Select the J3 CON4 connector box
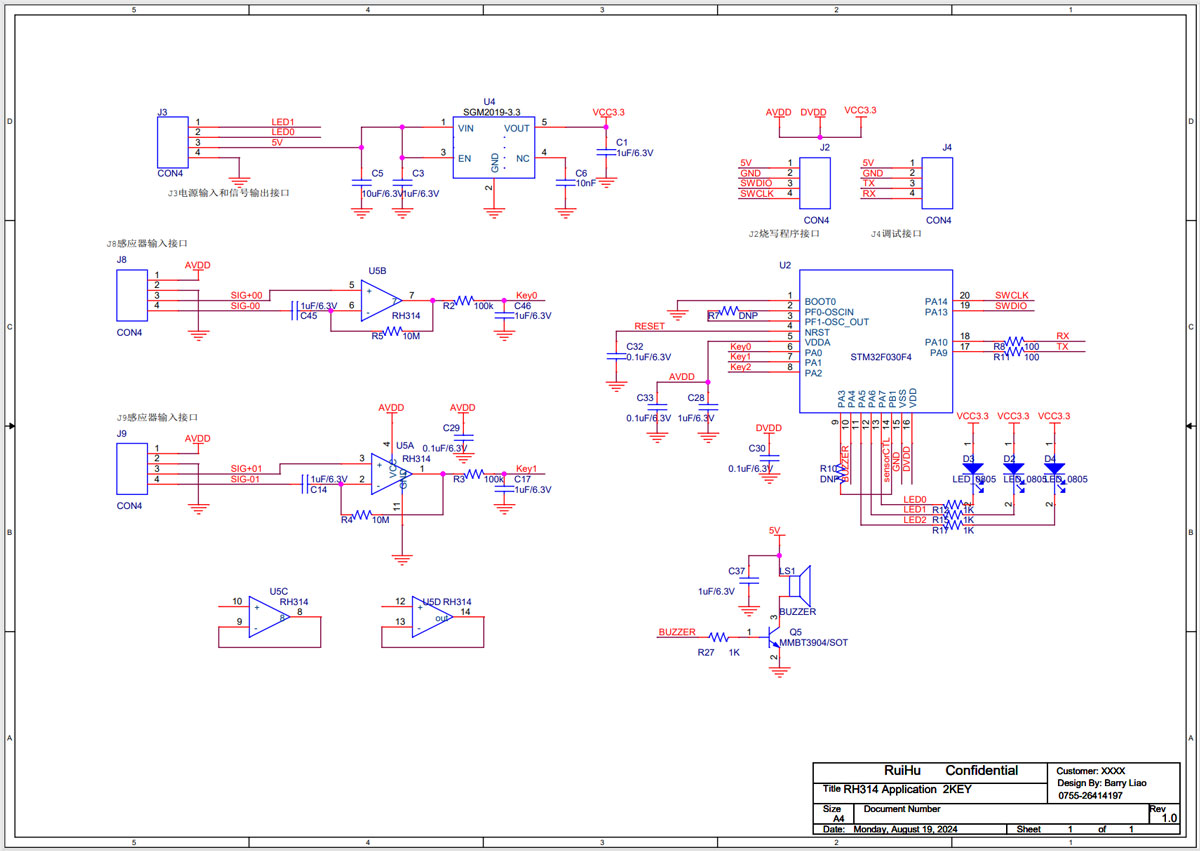 click(173, 142)
